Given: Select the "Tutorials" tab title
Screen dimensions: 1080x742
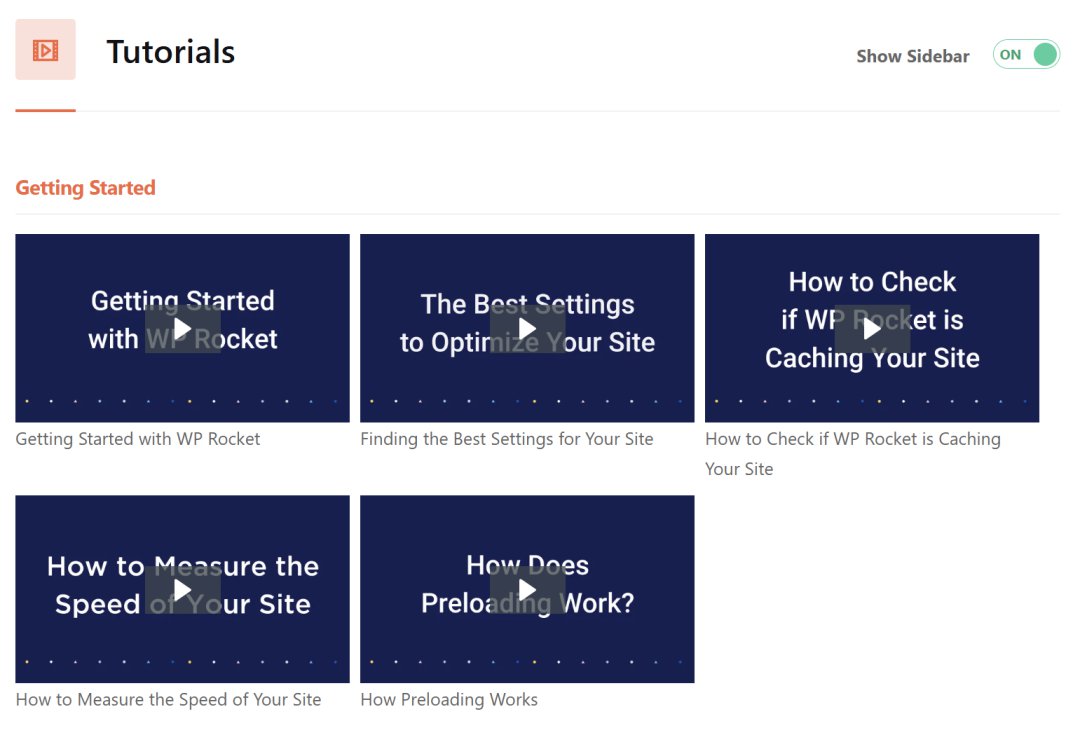Looking at the screenshot, I should (x=170, y=52).
